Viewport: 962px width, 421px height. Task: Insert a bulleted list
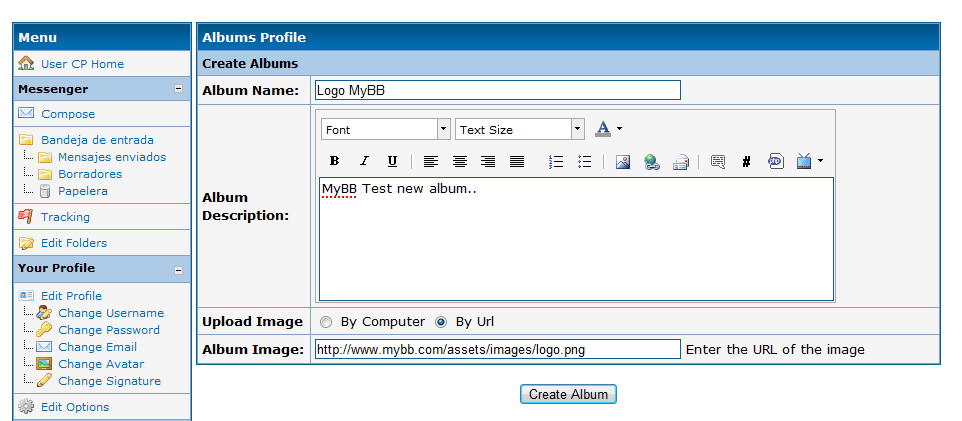585,161
